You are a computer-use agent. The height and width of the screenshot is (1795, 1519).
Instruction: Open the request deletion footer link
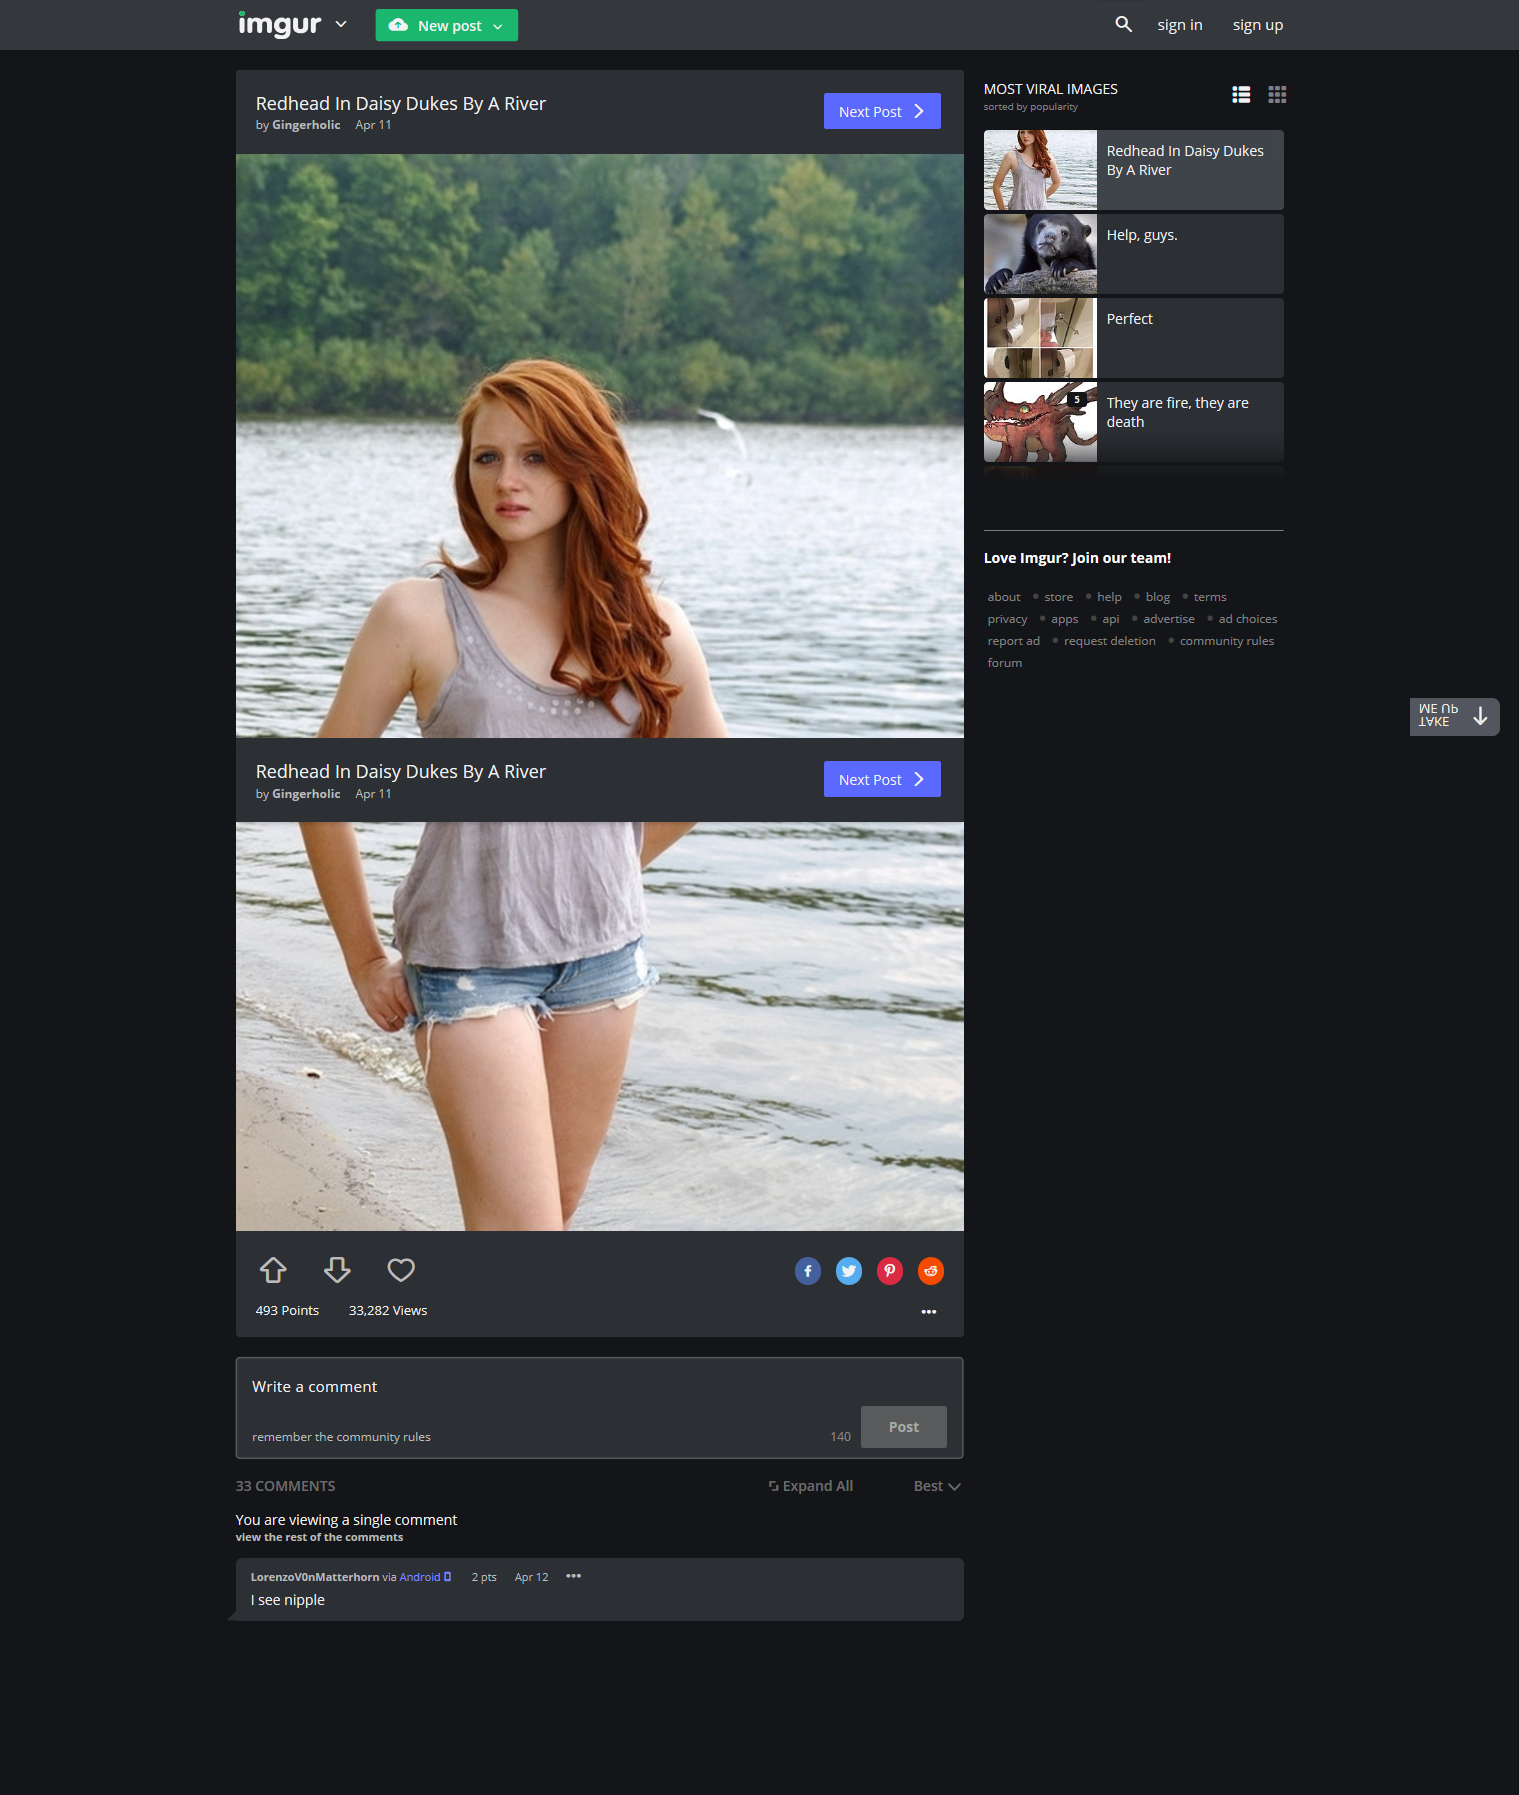click(1109, 641)
